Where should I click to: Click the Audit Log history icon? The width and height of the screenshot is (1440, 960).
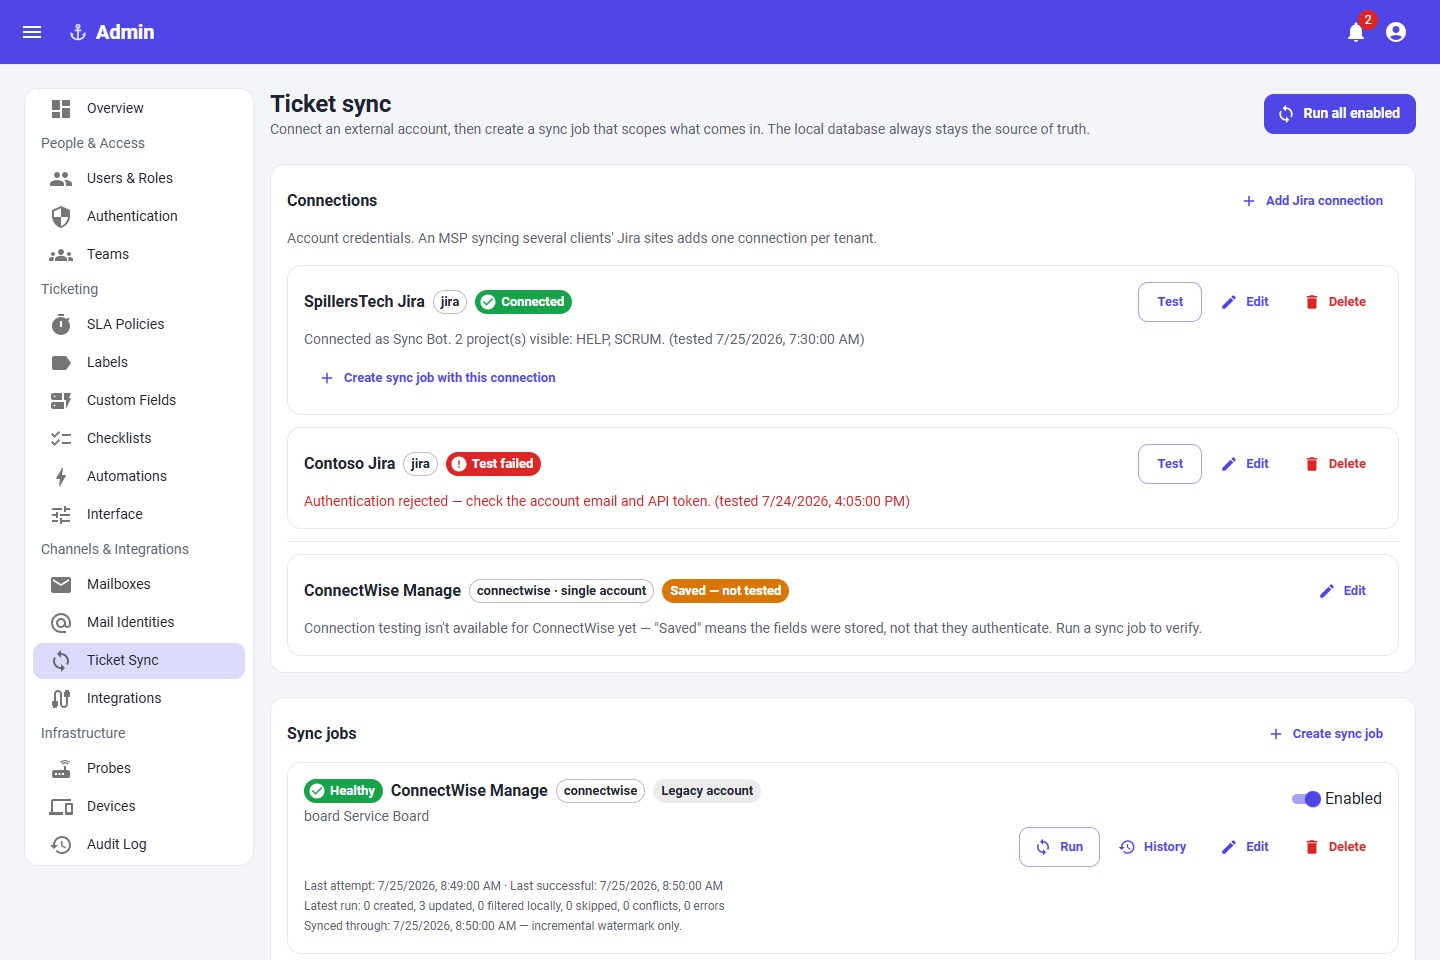click(x=61, y=844)
